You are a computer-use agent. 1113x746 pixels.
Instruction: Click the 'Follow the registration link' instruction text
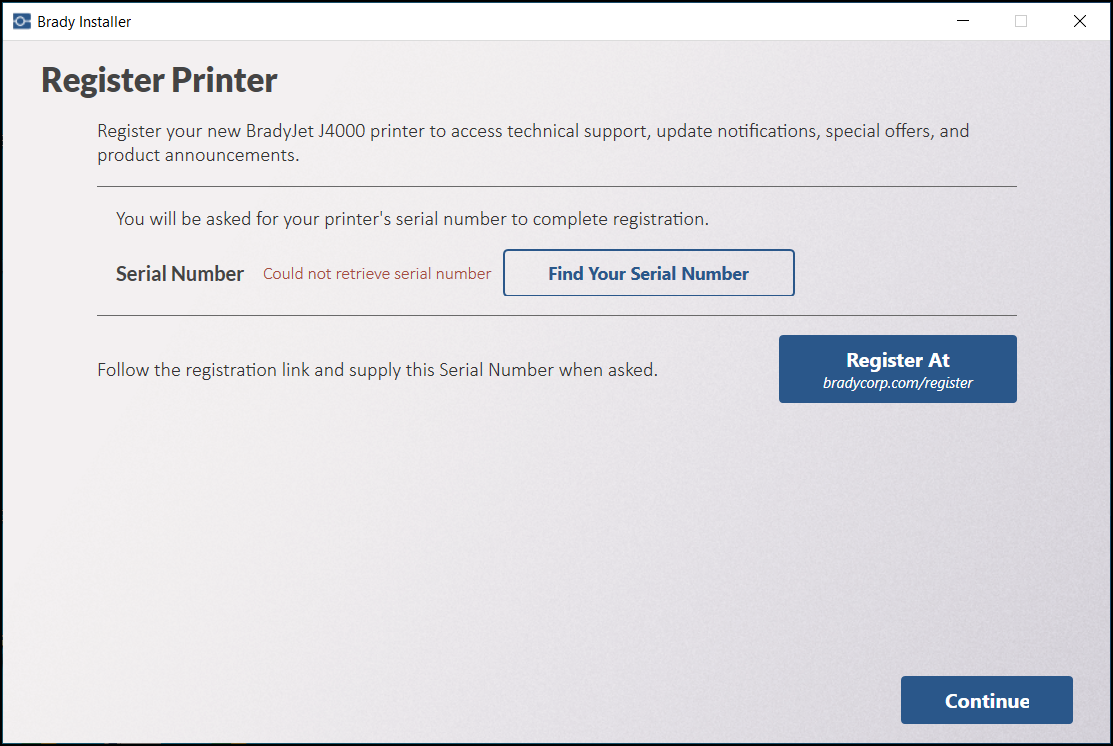(x=378, y=370)
